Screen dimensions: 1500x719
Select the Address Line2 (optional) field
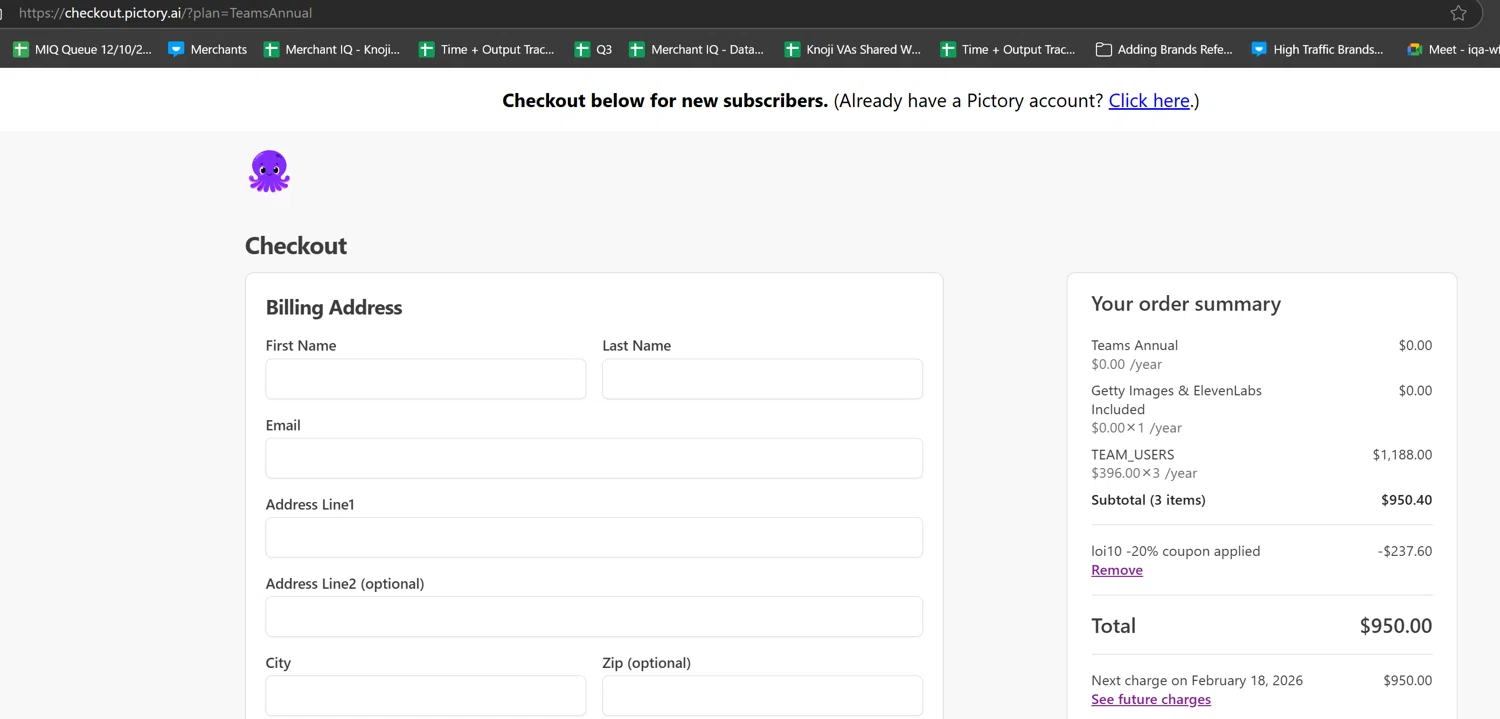(x=594, y=616)
